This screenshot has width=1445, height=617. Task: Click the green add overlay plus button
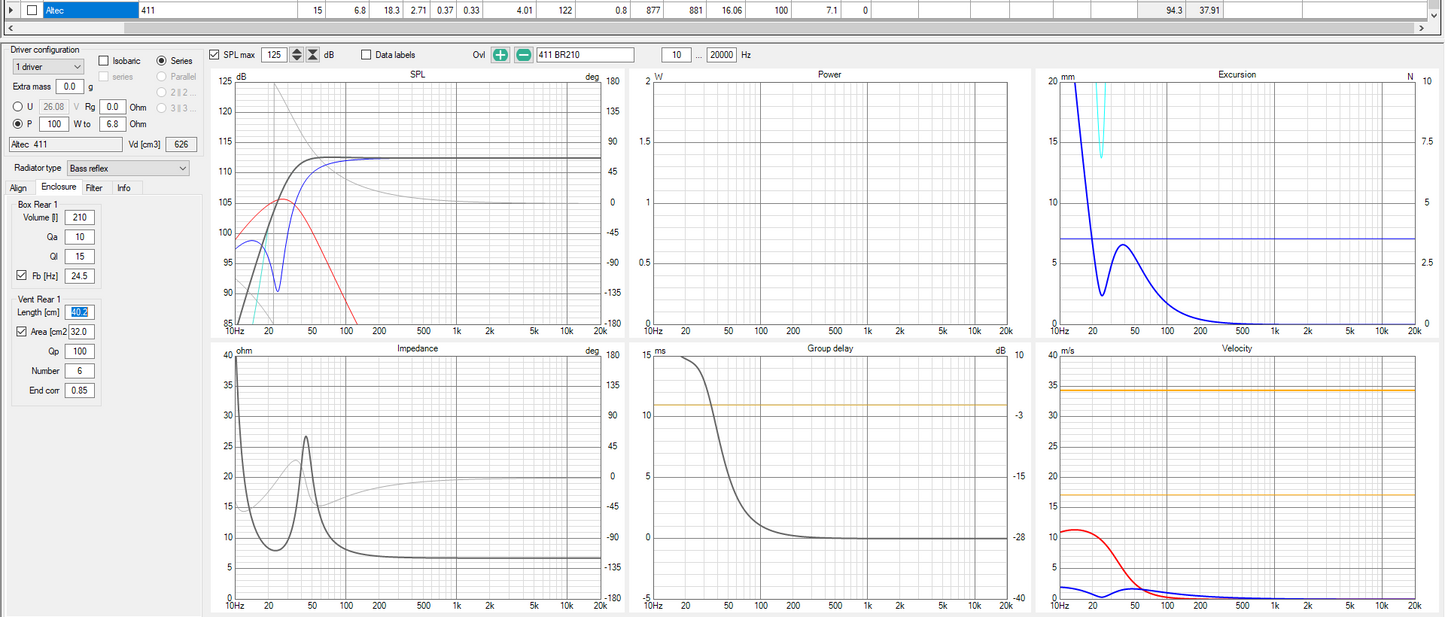click(500, 55)
